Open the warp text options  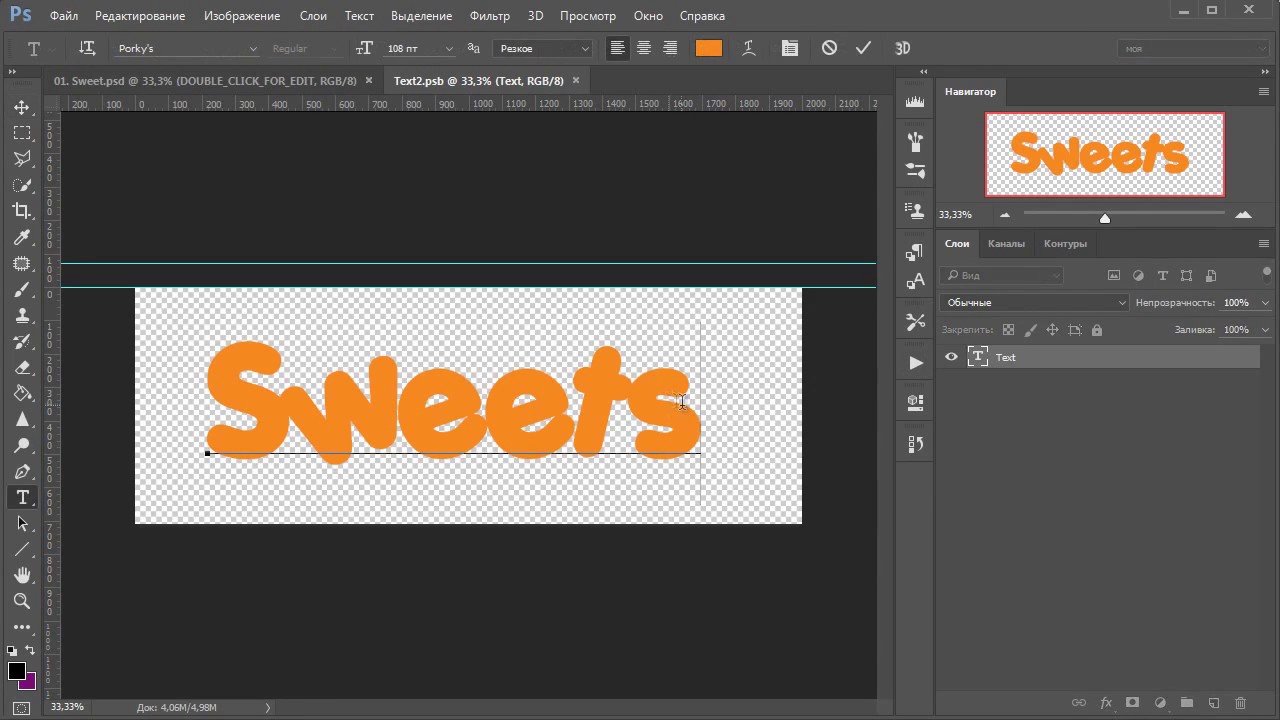tap(748, 48)
